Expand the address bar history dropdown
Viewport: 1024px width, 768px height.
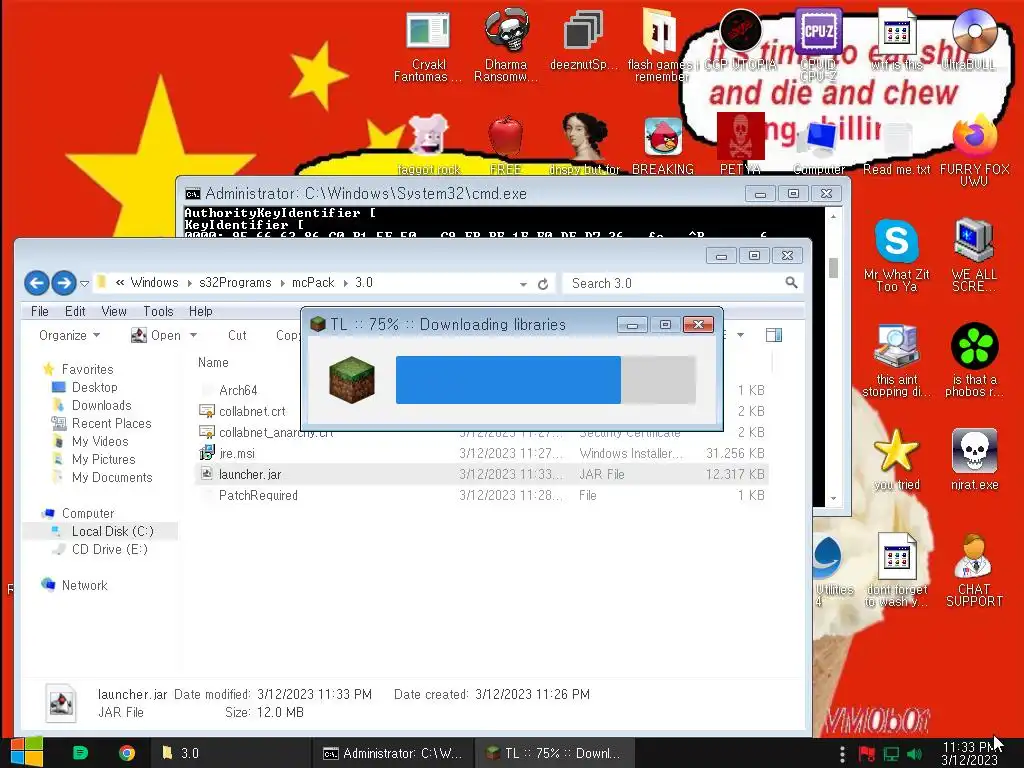pyautogui.click(x=523, y=284)
